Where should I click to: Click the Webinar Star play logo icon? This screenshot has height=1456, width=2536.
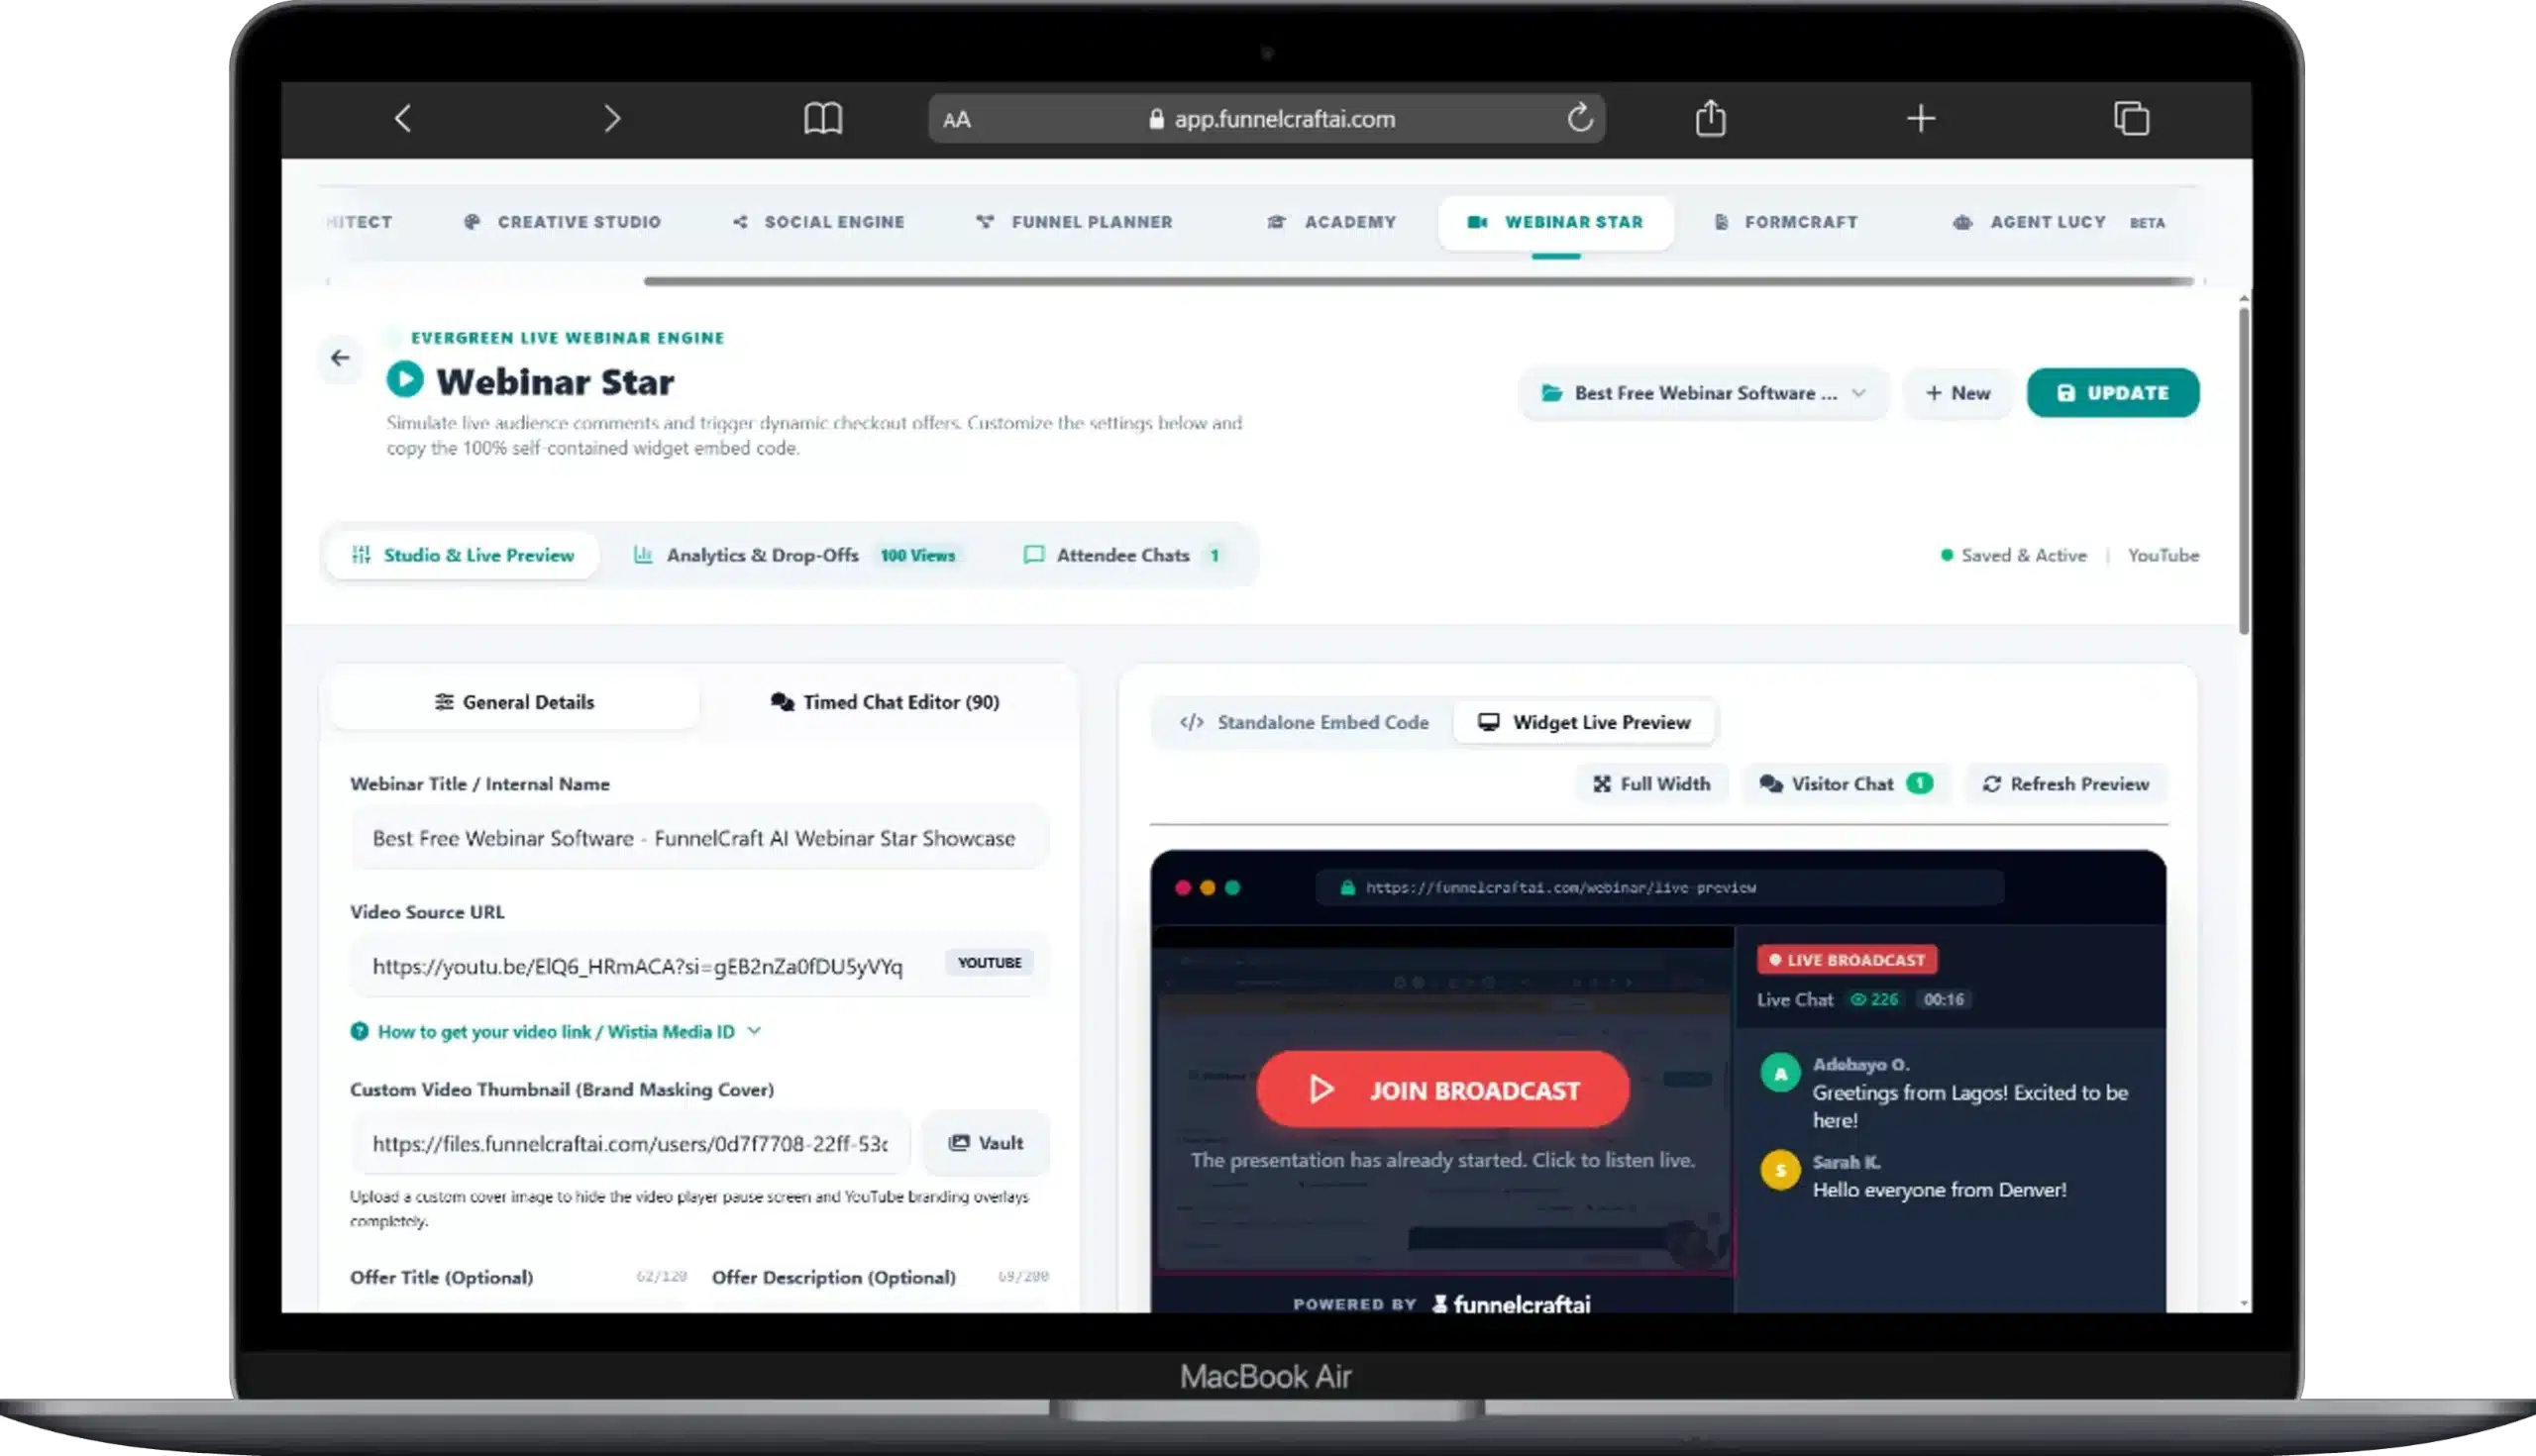(405, 380)
